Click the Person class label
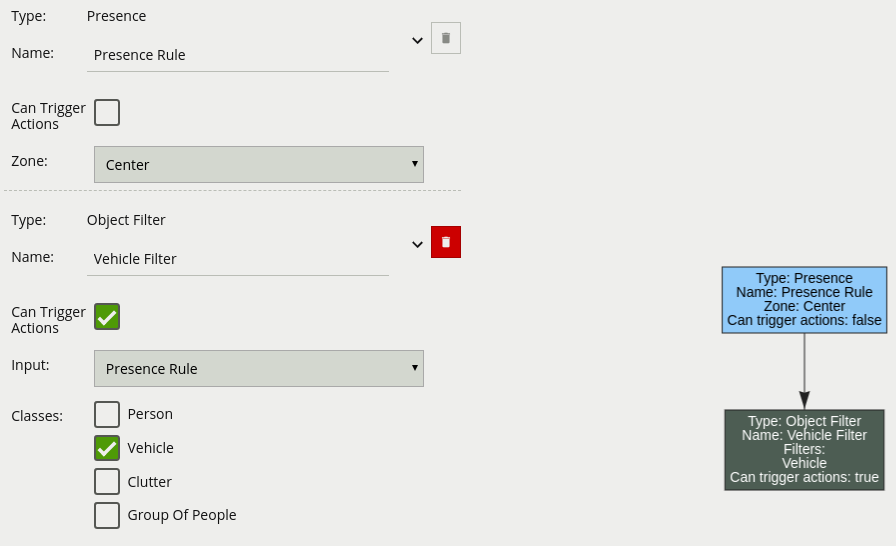 coord(150,414)
